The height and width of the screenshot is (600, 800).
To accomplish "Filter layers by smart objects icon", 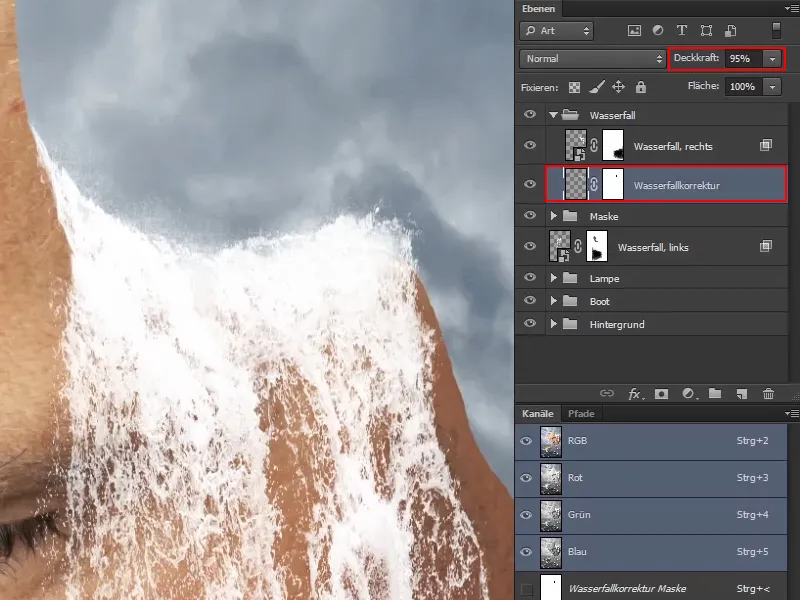I will coord(731,31).
